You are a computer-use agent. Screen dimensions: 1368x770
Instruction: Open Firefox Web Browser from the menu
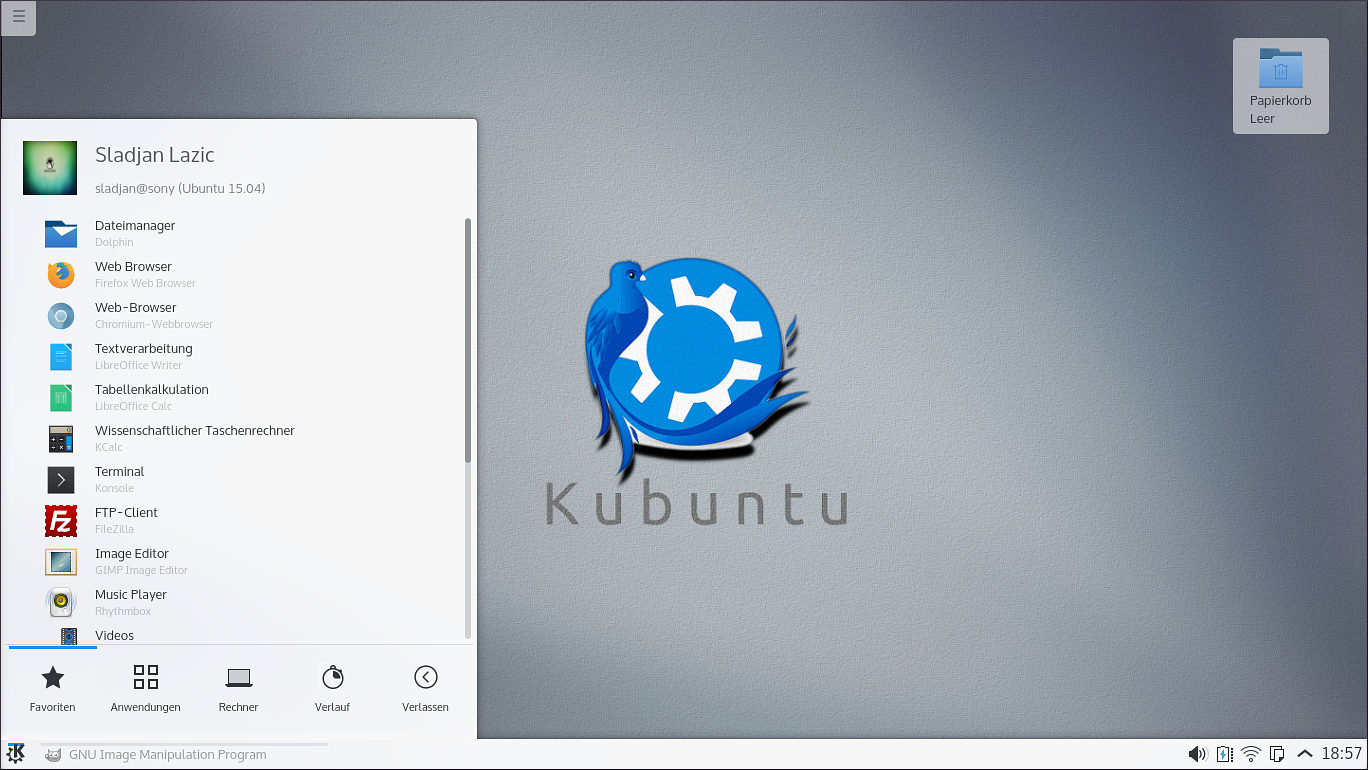(x=133, y=274)
